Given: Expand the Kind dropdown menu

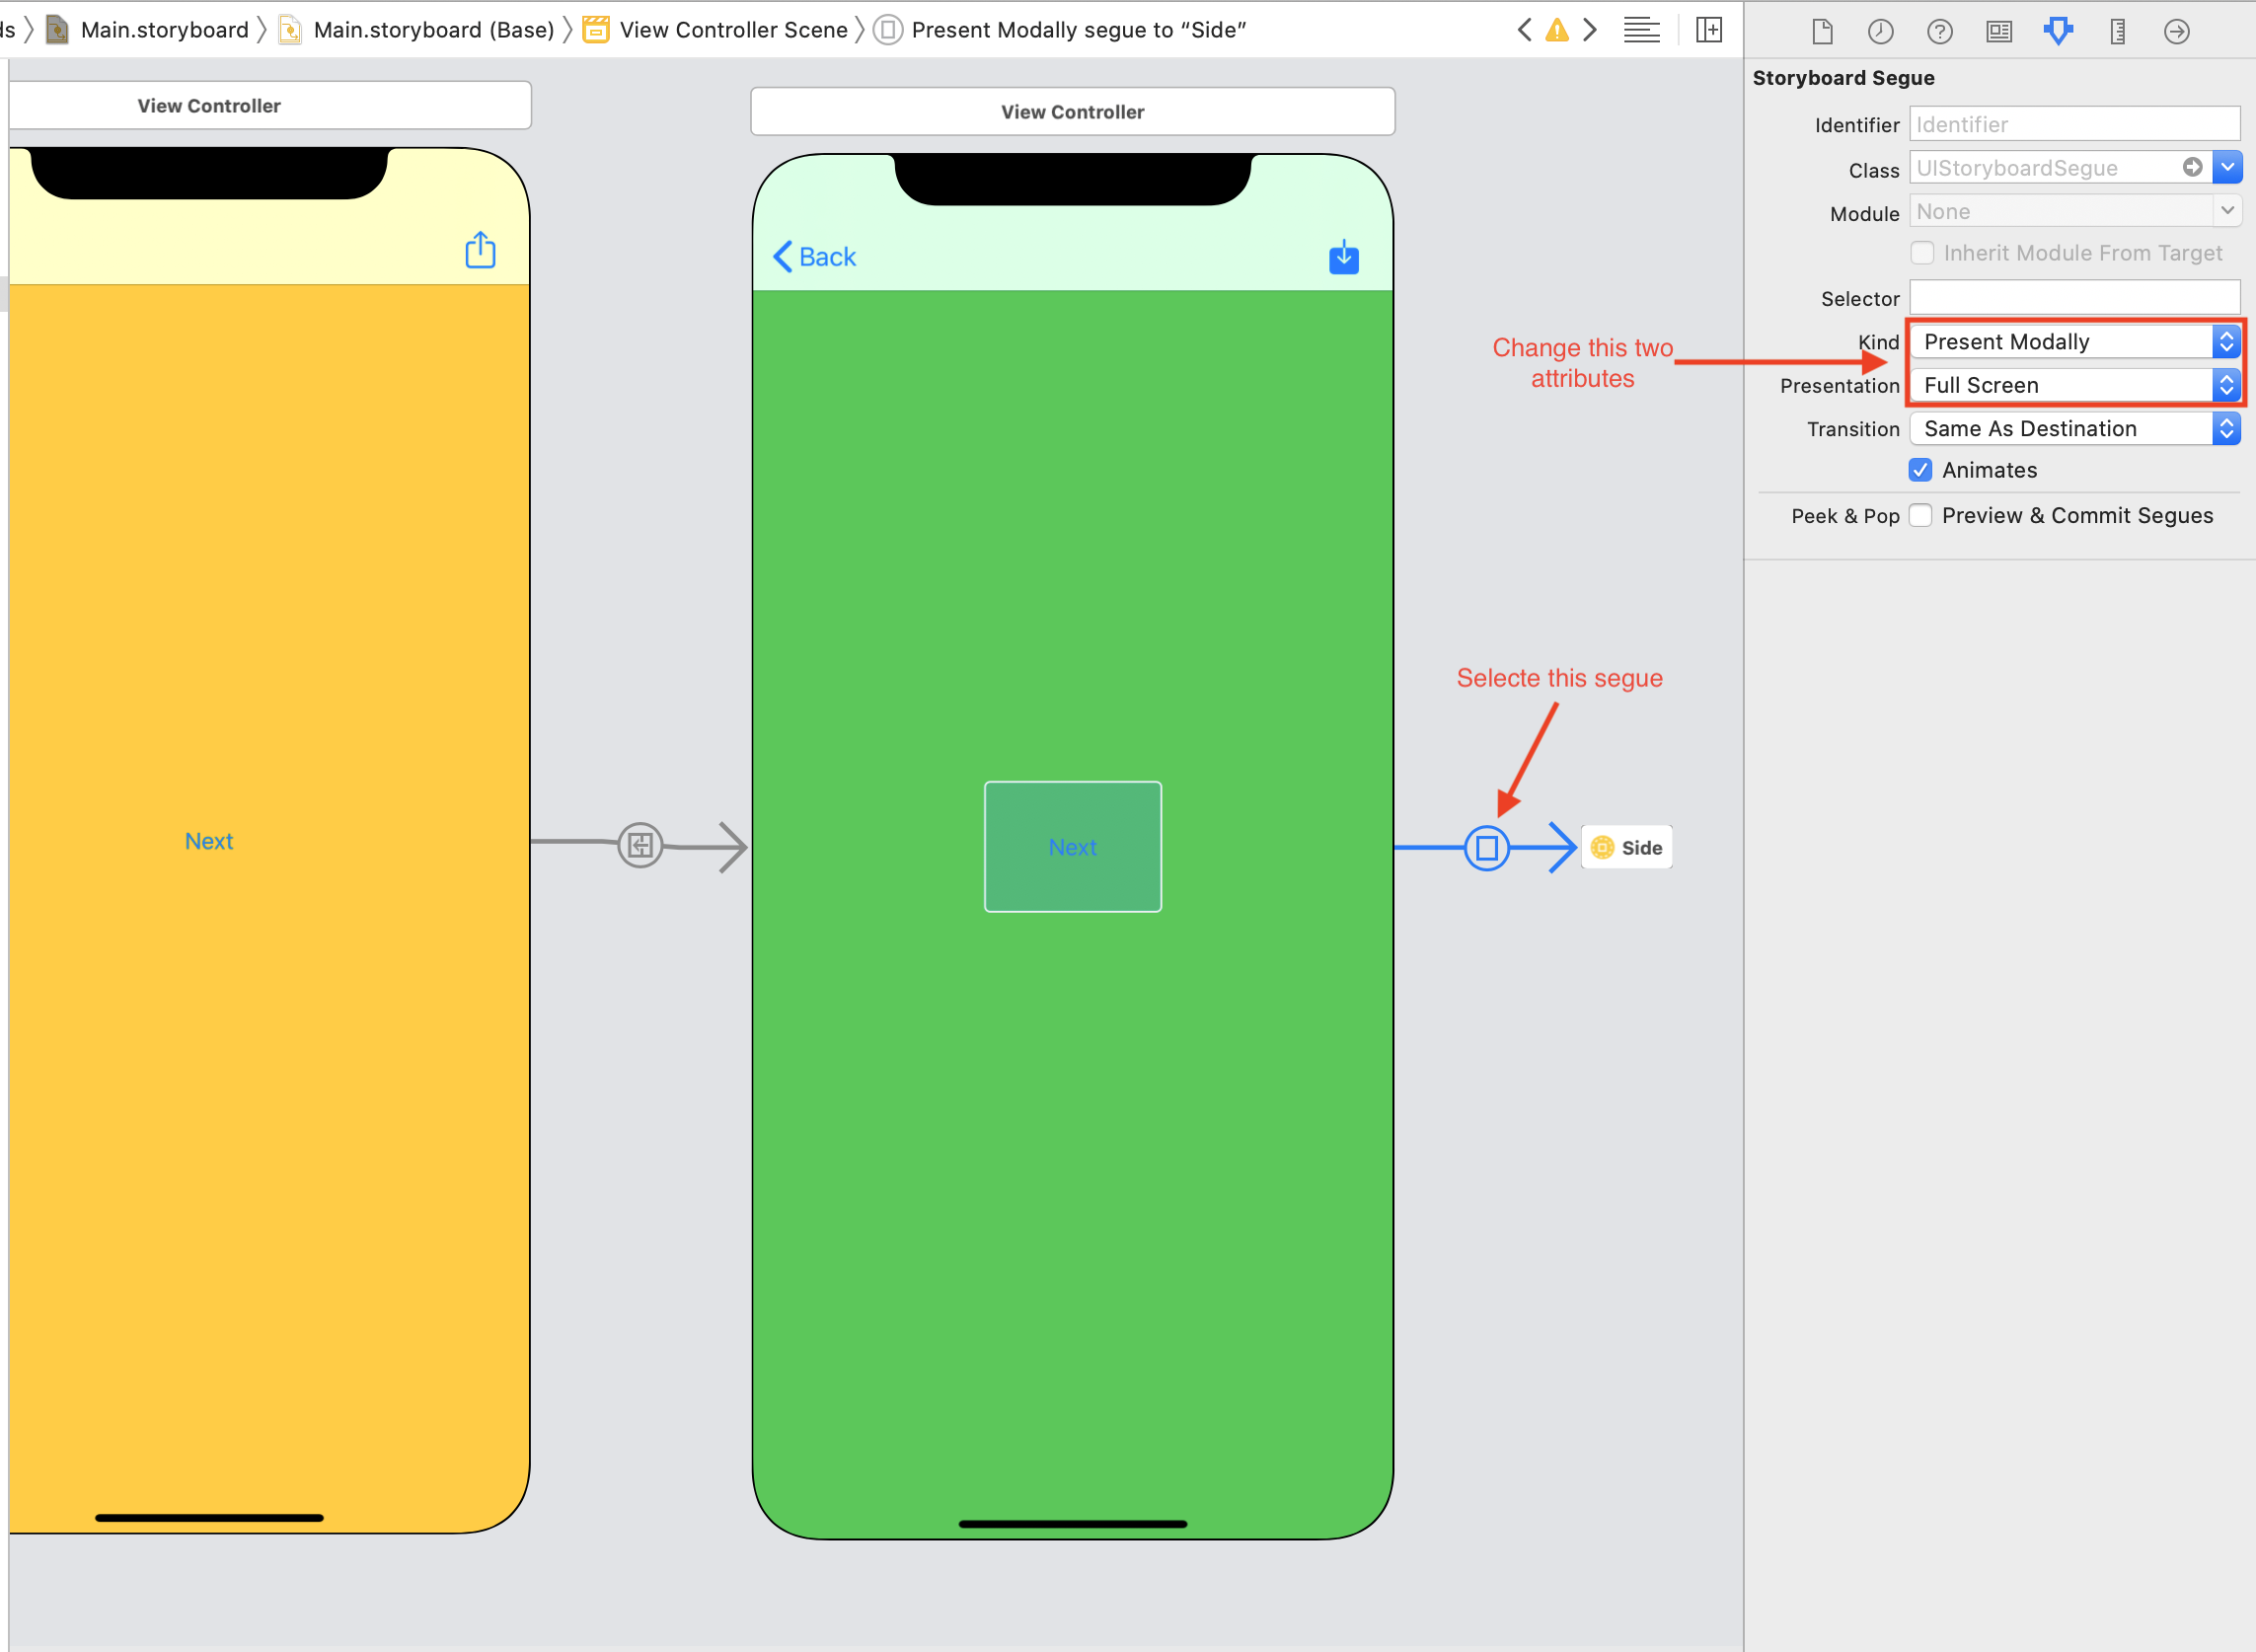Looking at the screenshot, I should [x=2226, y=341].
